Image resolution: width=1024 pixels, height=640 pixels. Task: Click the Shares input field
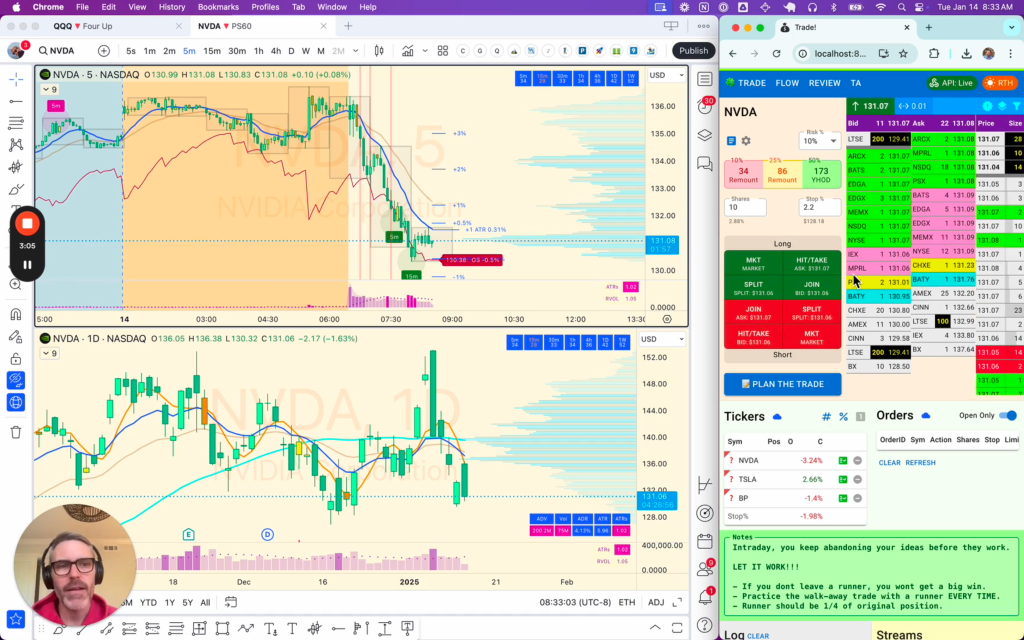[x=745, y=207]
